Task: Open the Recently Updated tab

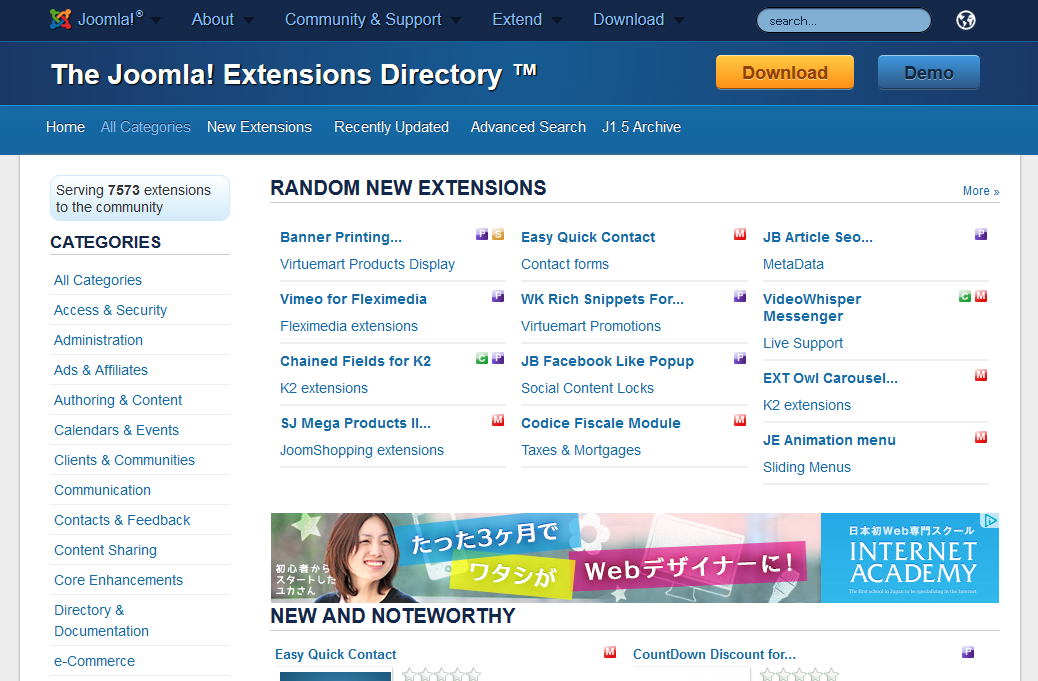Action: pos(391,127)
